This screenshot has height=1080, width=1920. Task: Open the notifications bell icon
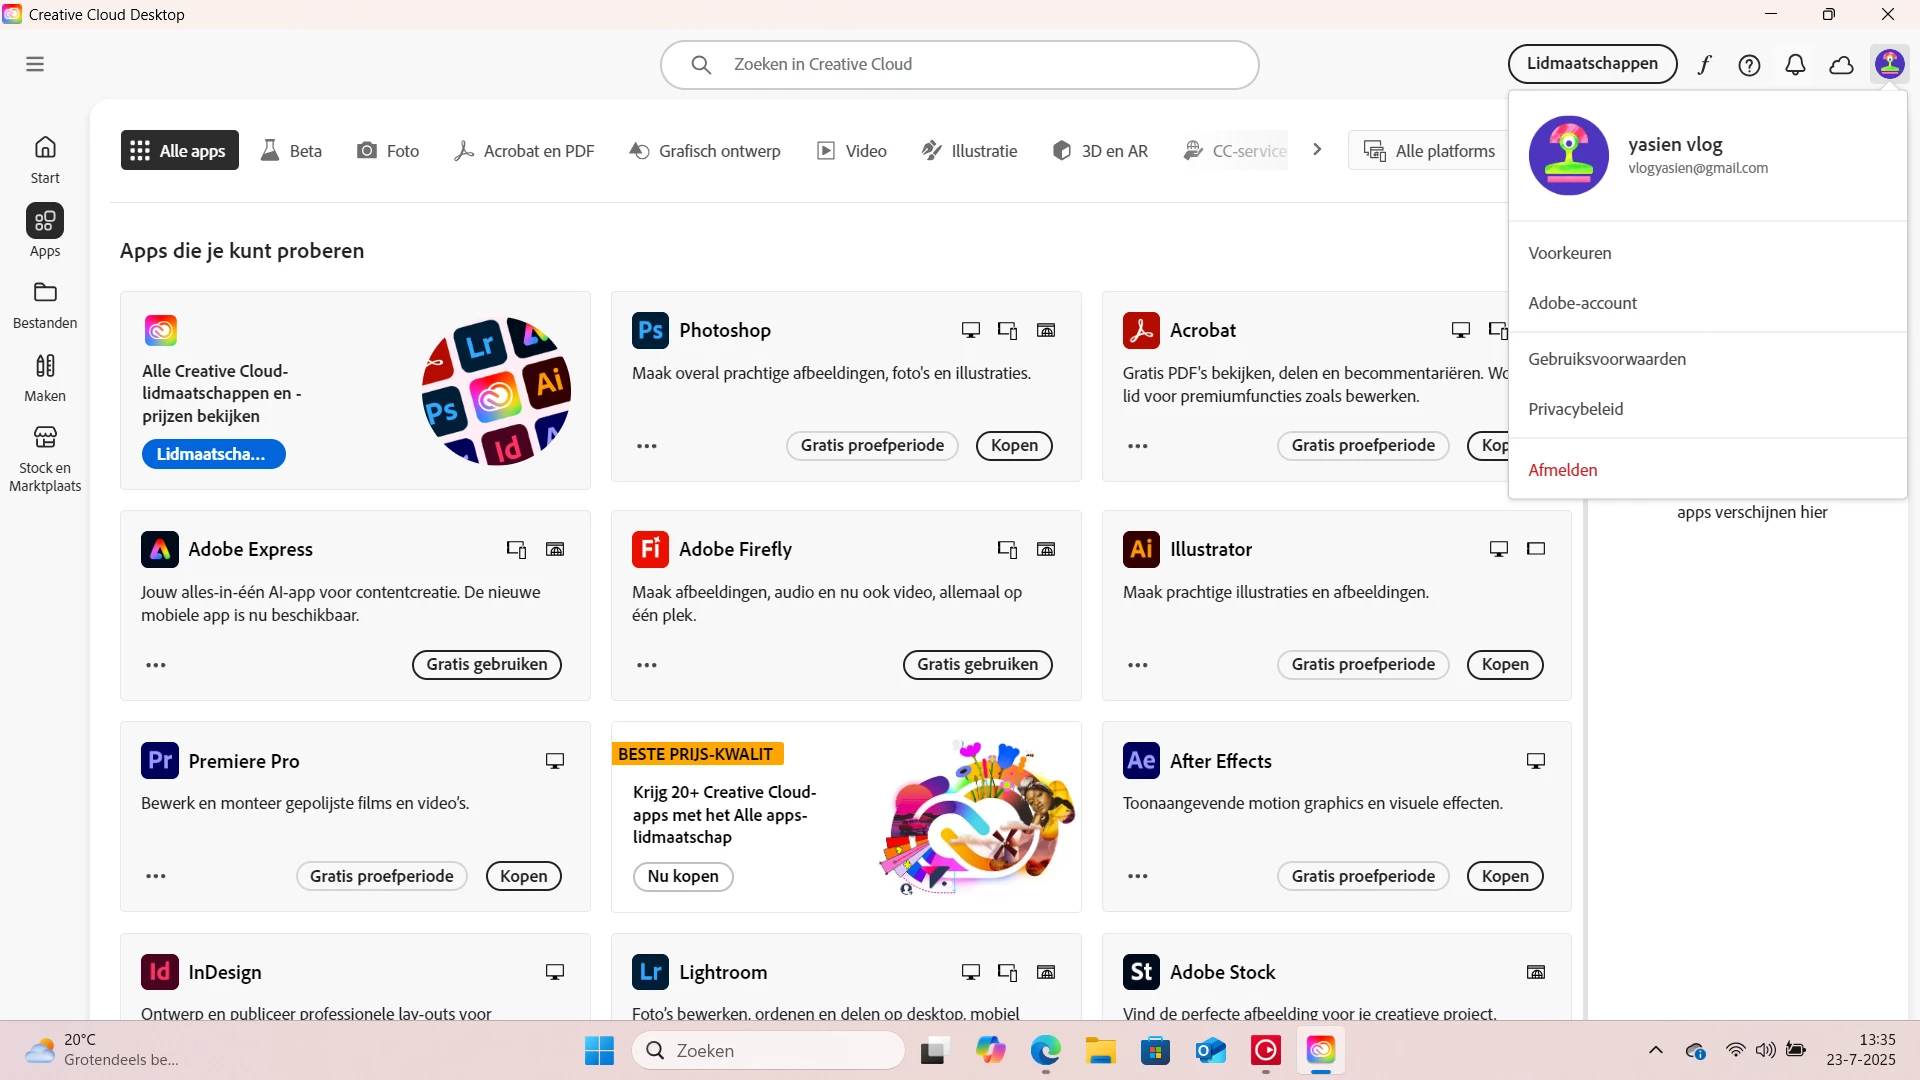coord(1795,65)
